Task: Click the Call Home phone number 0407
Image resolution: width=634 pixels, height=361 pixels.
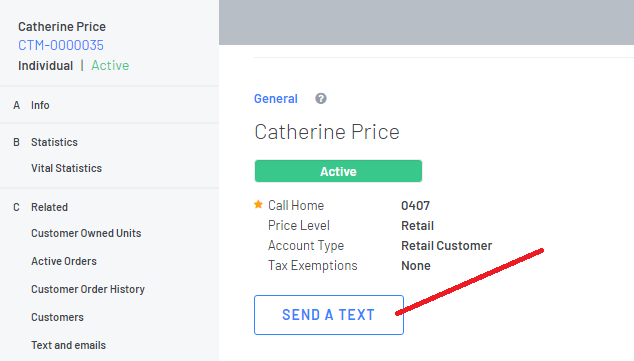Action: click(415, 206)
